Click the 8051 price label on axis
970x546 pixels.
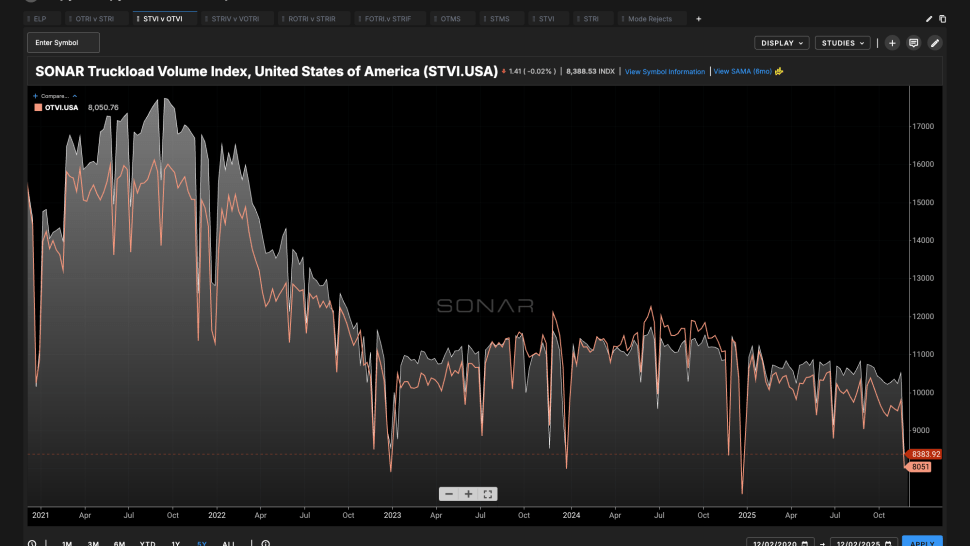tap(919, 467)
